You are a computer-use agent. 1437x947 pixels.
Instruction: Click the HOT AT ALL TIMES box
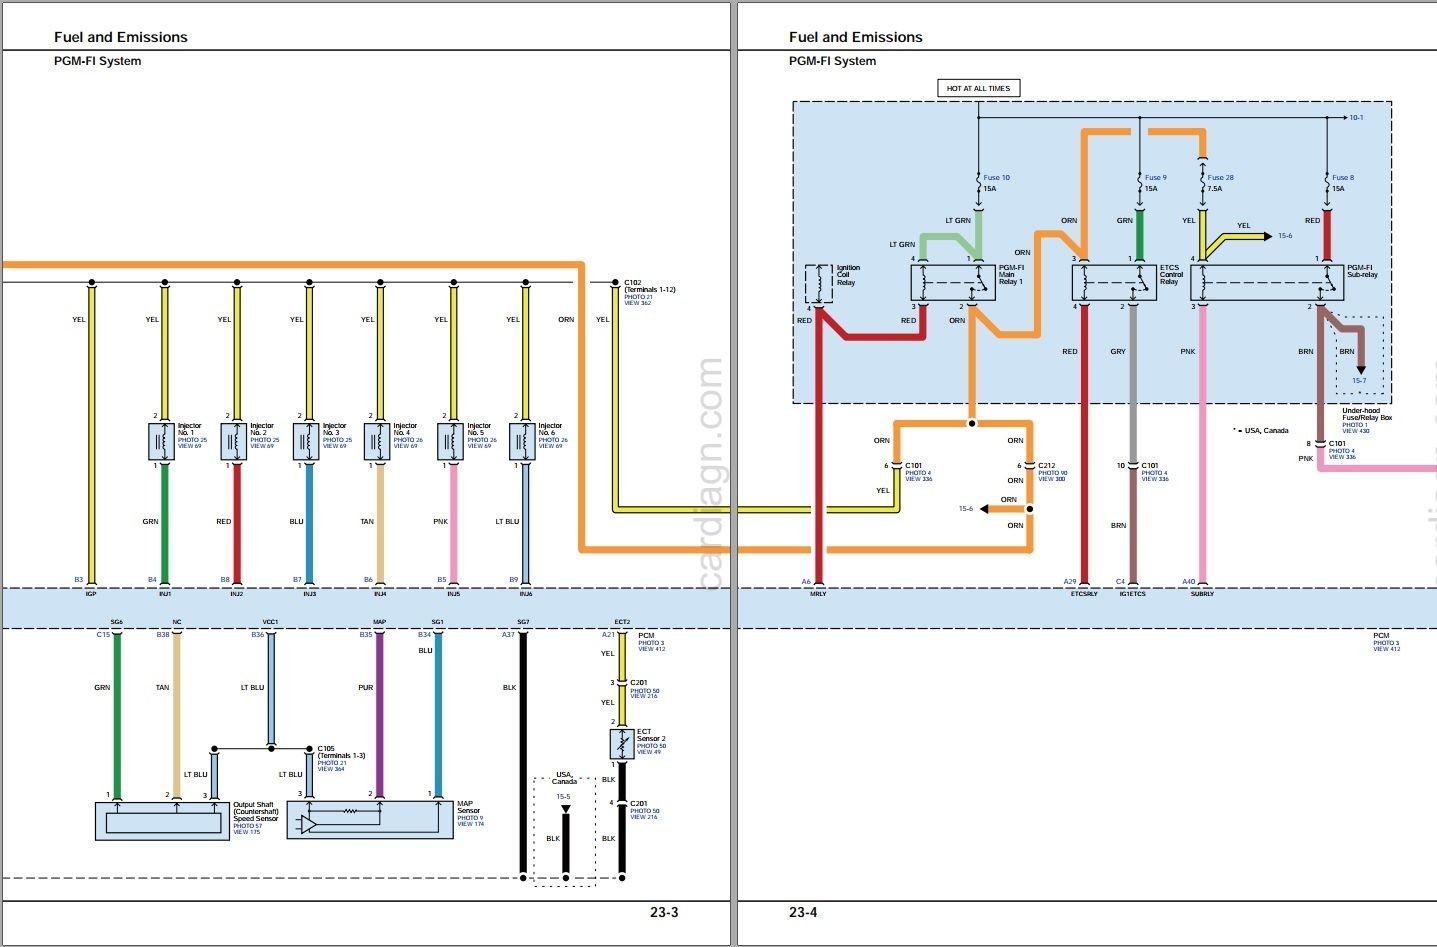(978, 88)
